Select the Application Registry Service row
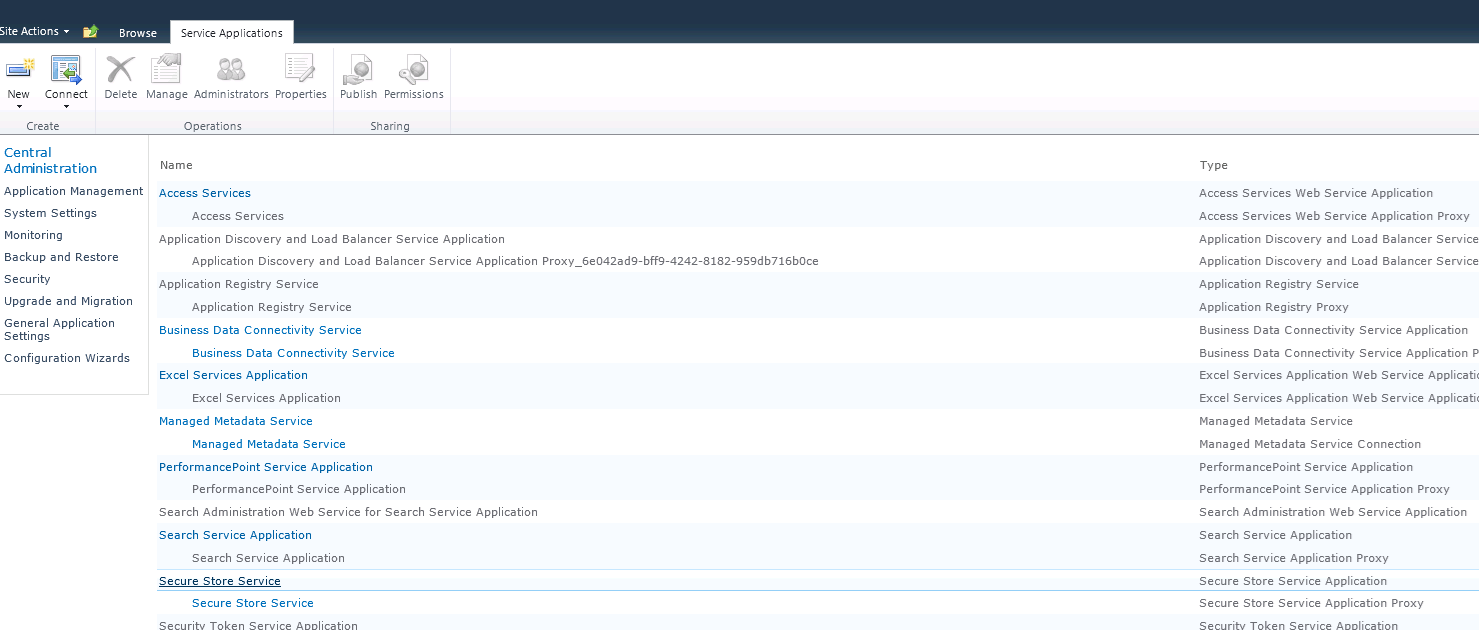 point(238,284)
